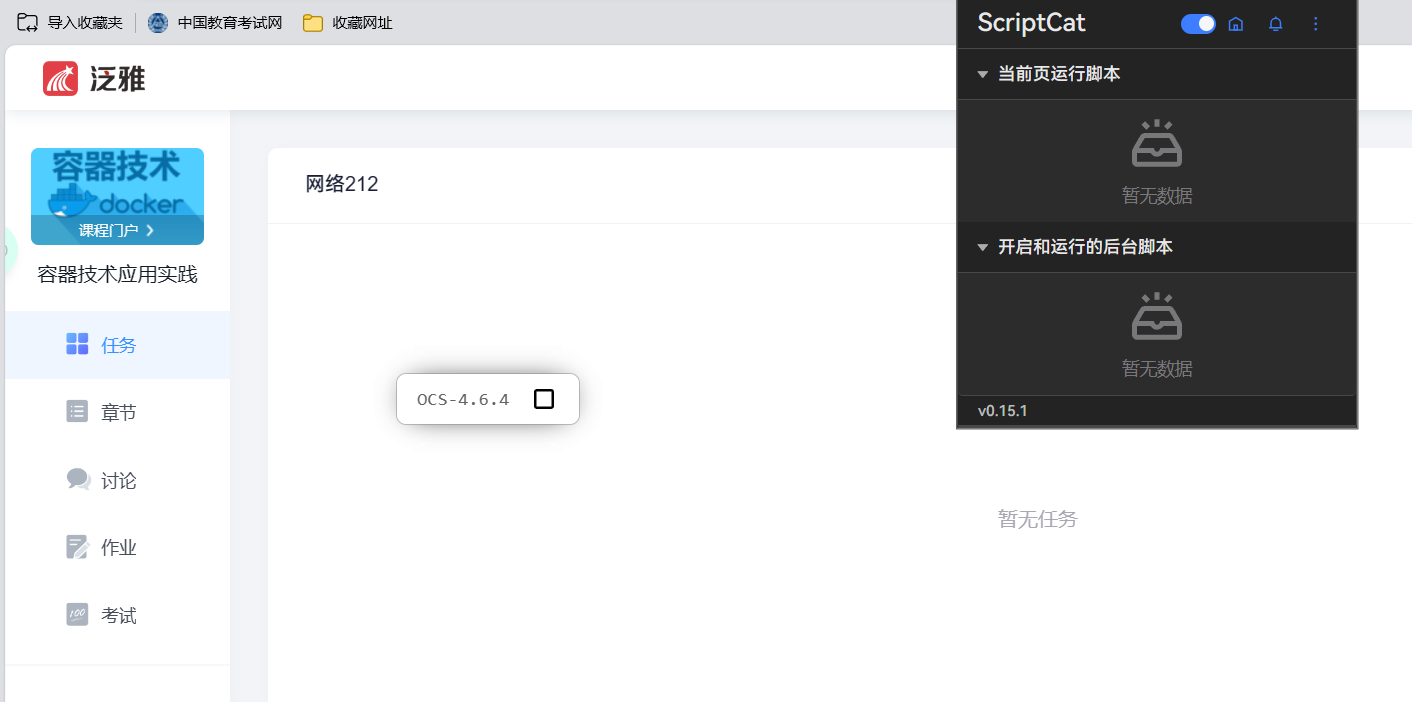Disable the ScriptCat enable switch
The width and height of the screenshot is (1412, 702).
click(1197, 23)
